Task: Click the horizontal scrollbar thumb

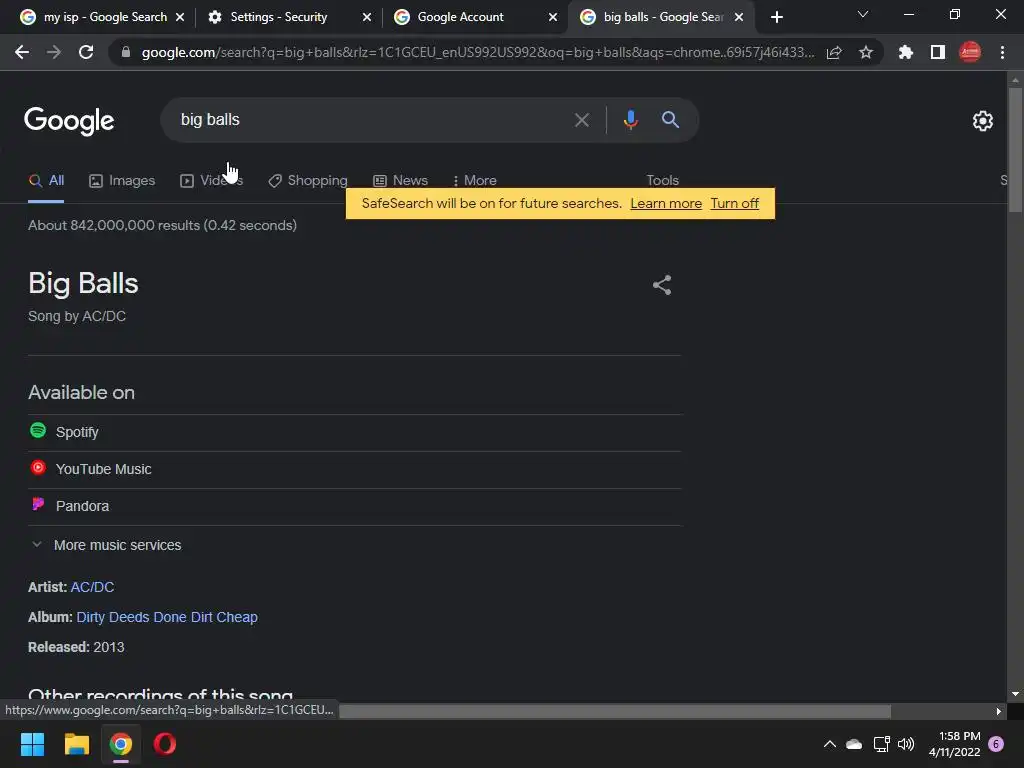Action: click(615, 711)
